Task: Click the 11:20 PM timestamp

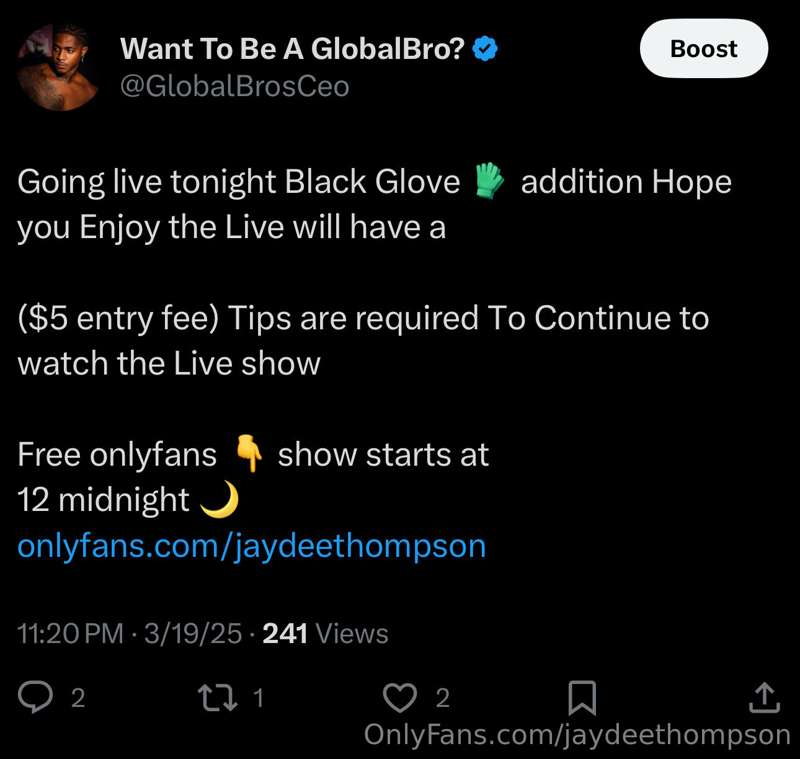Action: click(70, 634)
